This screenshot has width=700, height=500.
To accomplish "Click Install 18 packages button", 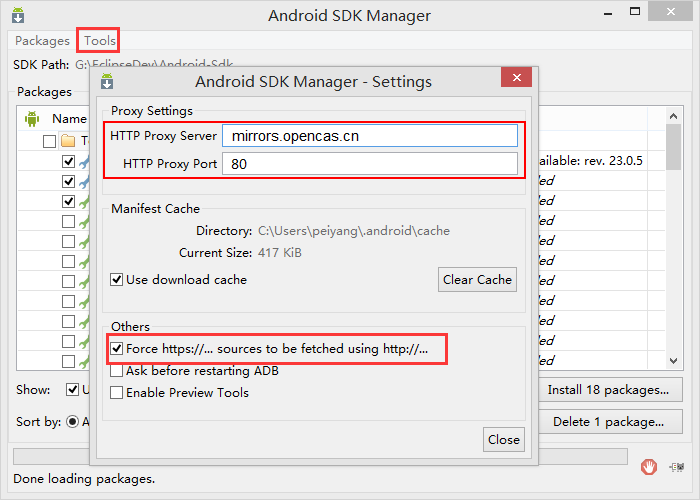I will (610, 390).
